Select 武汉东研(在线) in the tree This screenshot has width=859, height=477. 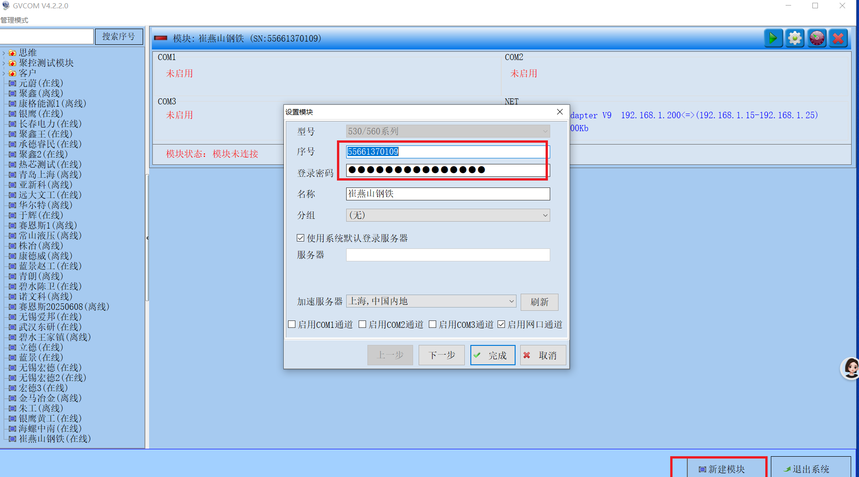50,327
